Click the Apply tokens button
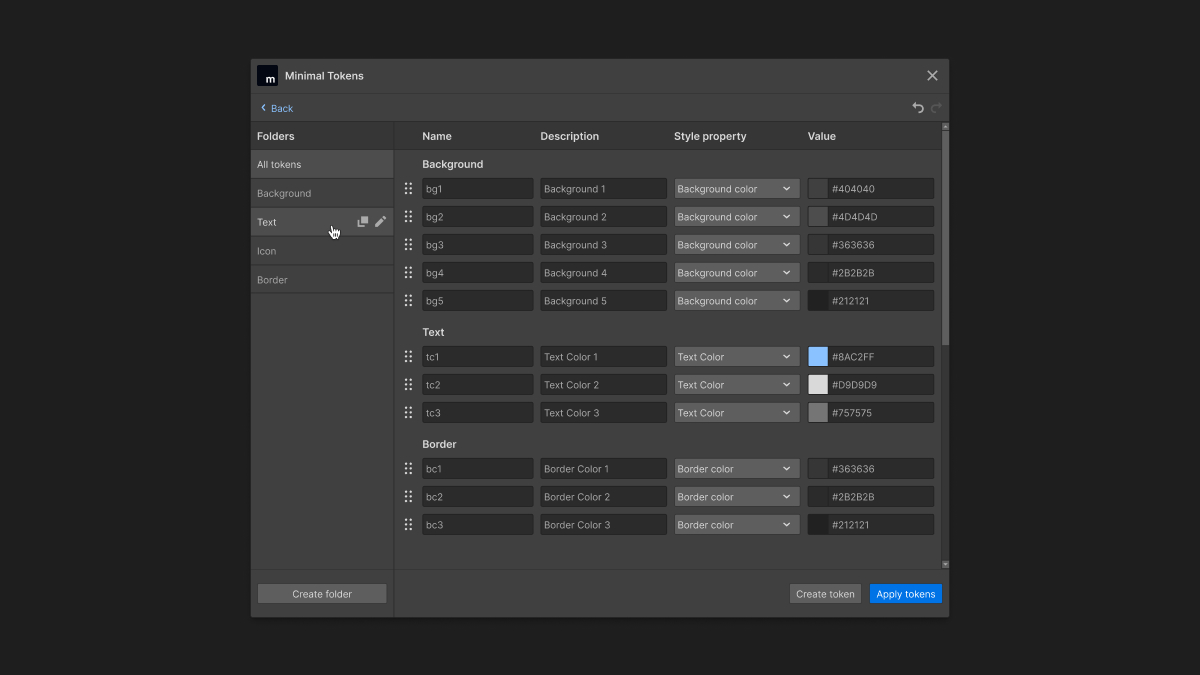 [906, 594]
